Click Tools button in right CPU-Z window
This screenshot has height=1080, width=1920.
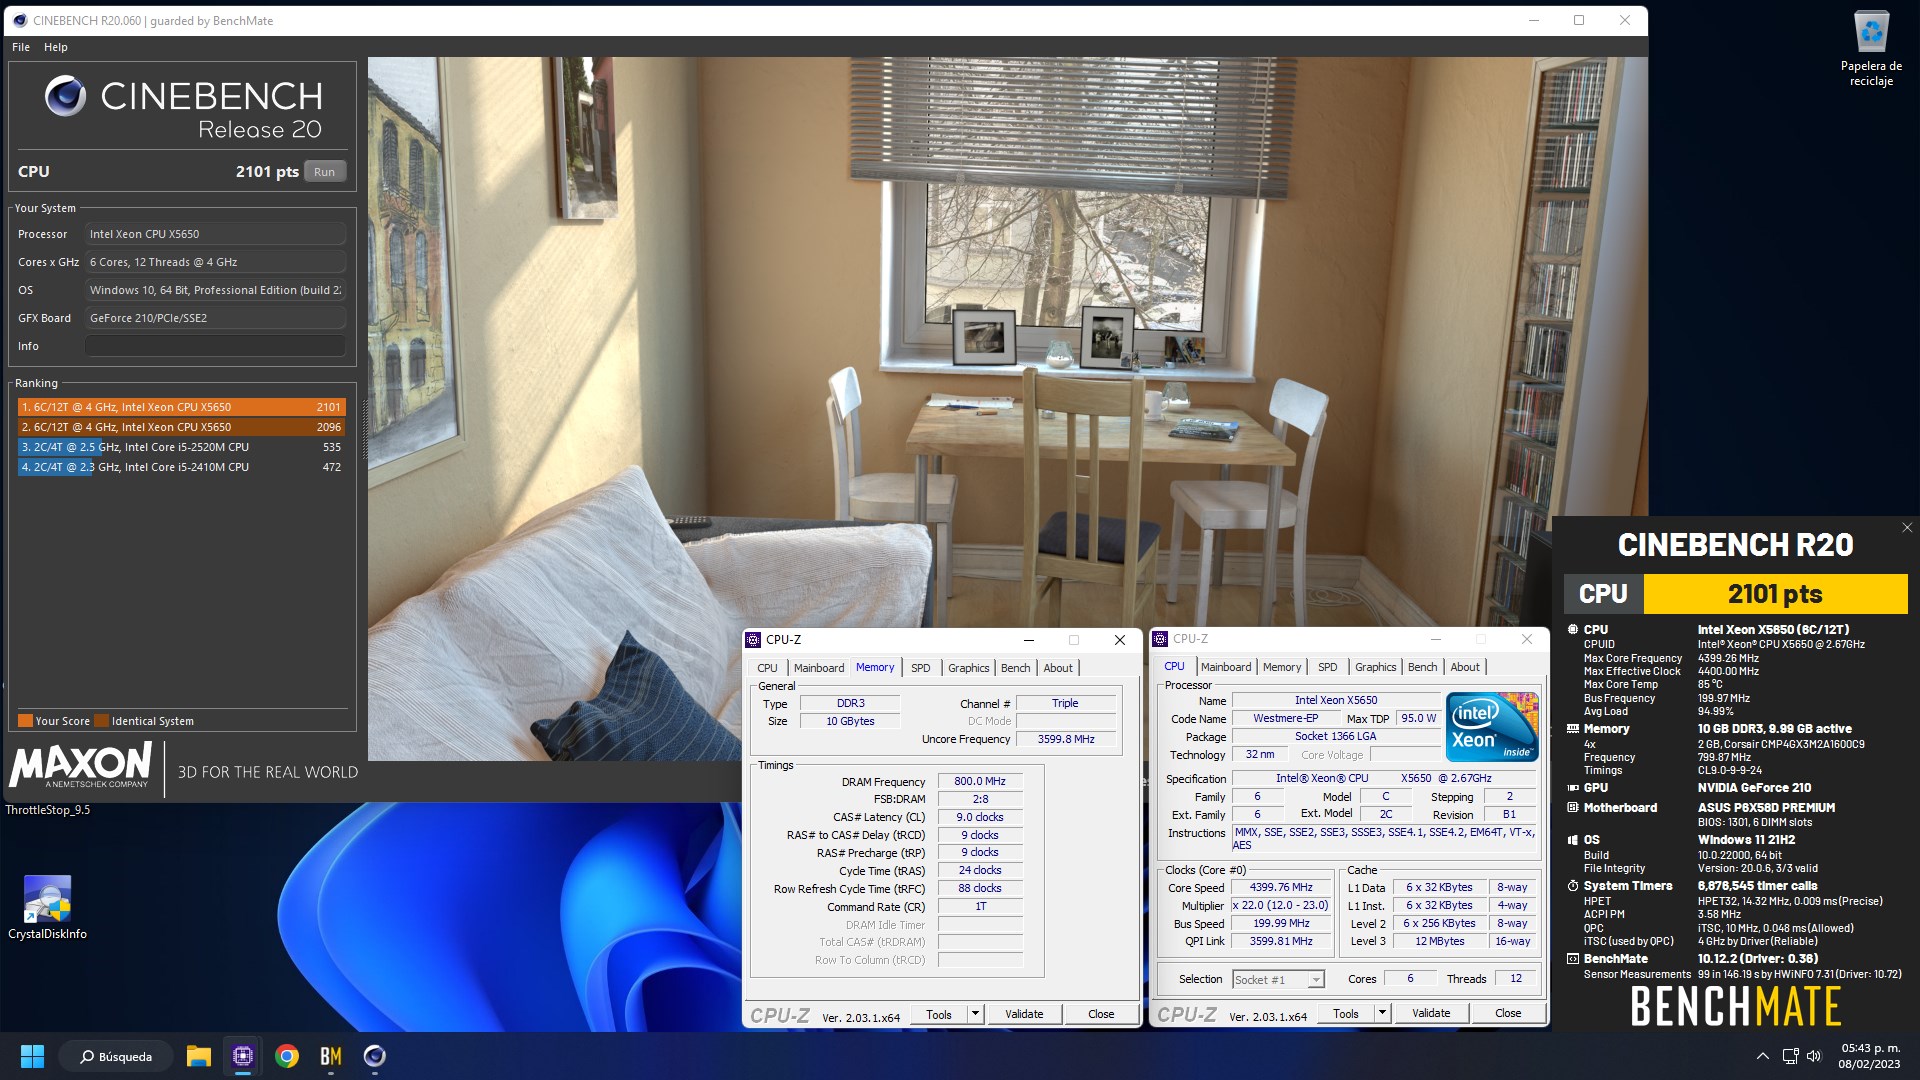[x=1346, y=1013]
